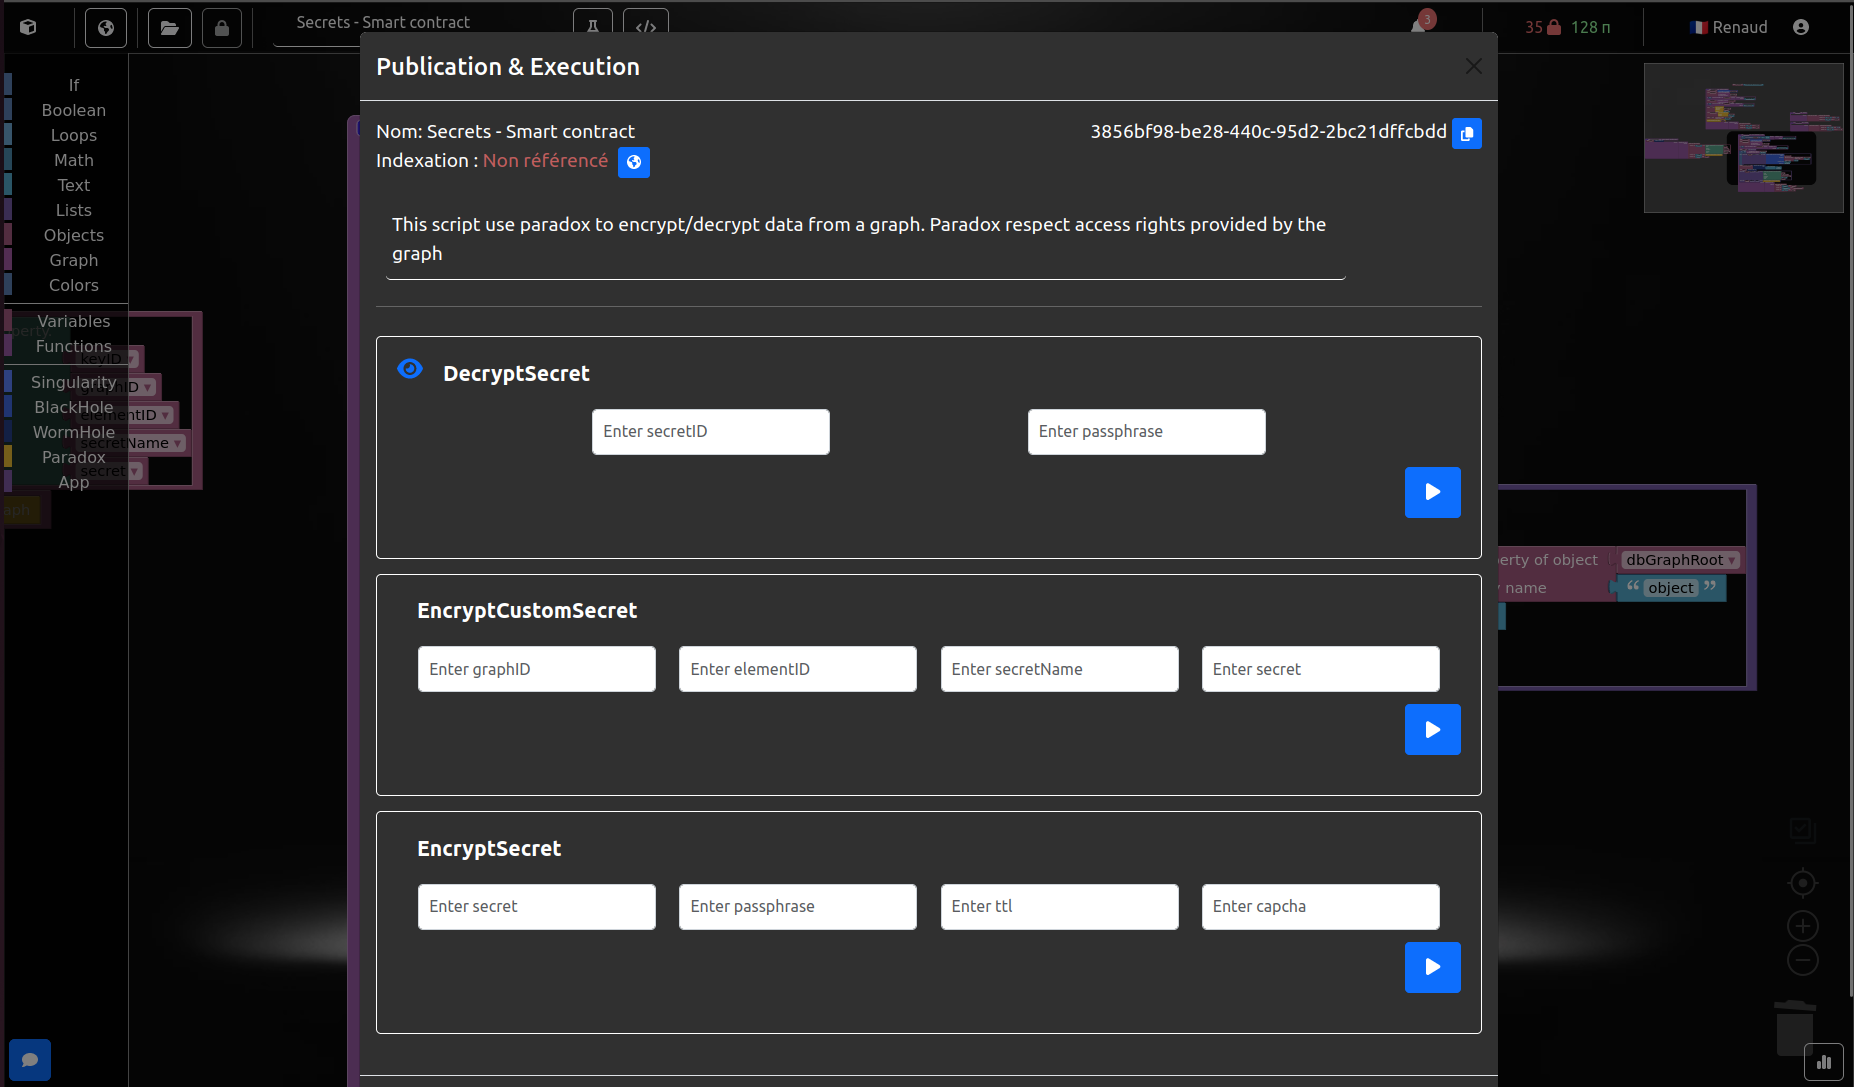Focus the Enter ttl field
The image size is (1854, 1087).
(1060, 907)
